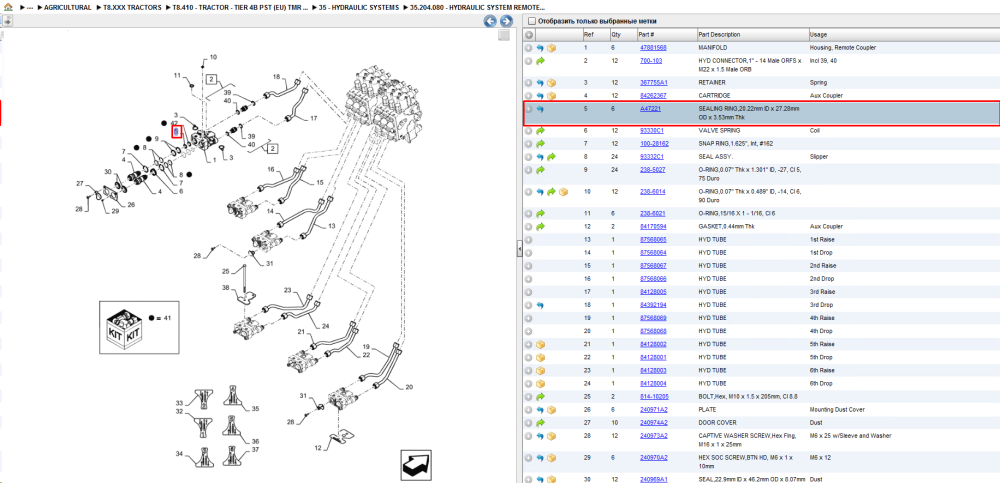The height and width of the screenshot is (483, 1000).
Task: Click box icon on MANIFOLD row
Action: [x=552, y=48]
